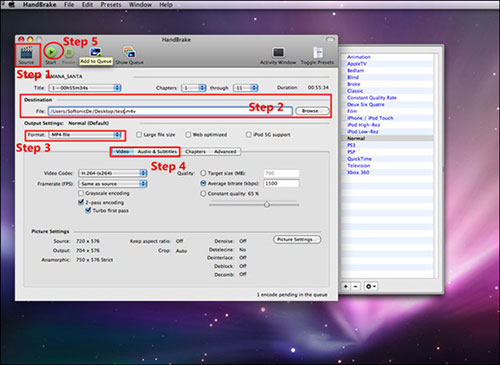Select the iPhone / iPod Touch preset
Screen dimensions: 500x365
coord(370,118)
